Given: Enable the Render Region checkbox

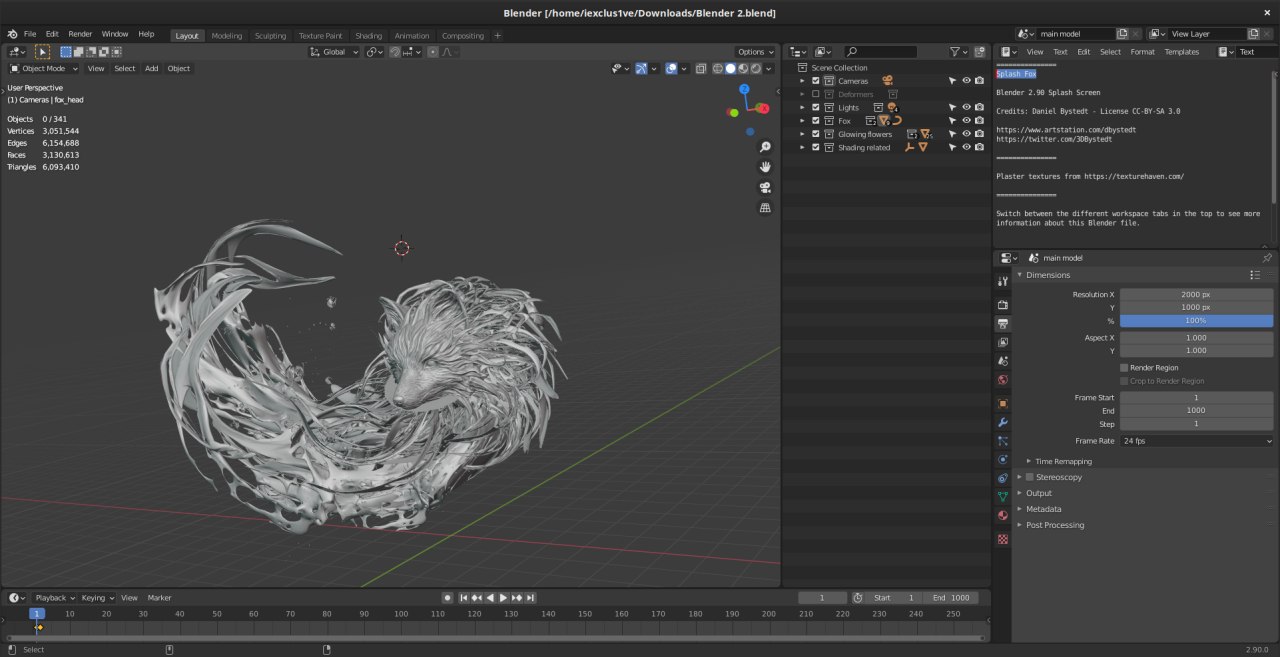Looking at the screenshot, I should coord(1124,368).
